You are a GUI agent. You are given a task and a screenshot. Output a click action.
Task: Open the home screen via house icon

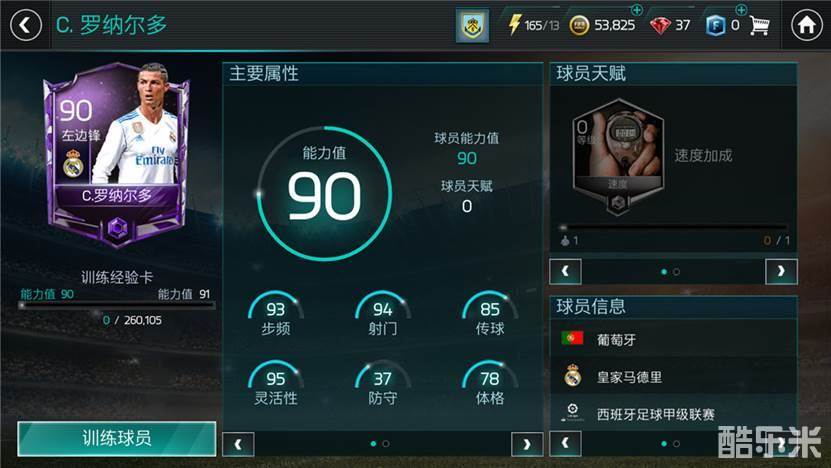(807, 25)
